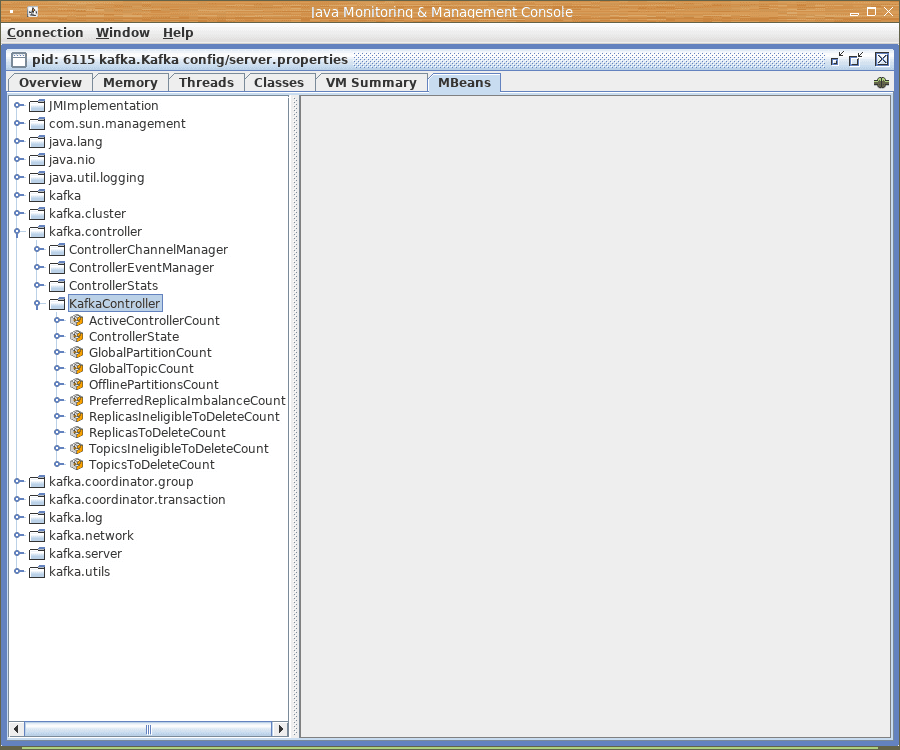This screenshot has width=900, height=750.
Task: Select the kafka.server label
Action: click(x=86, y=554)
